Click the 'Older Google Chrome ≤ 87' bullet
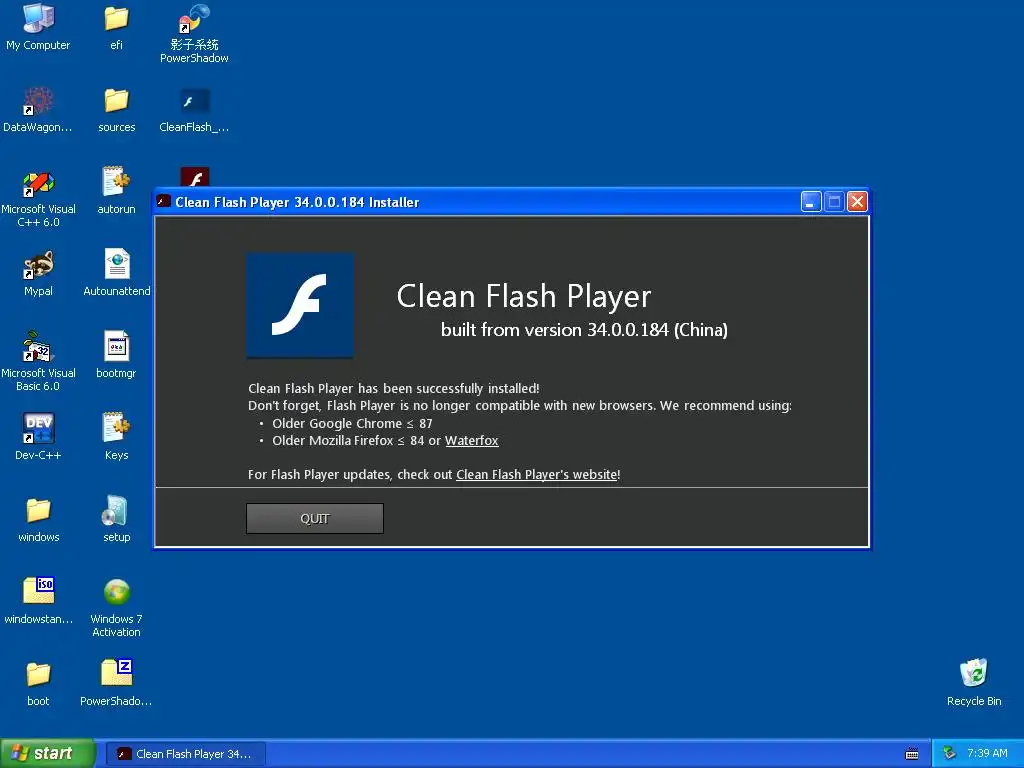The image size is (1024, 768). (x=352, y=424)
